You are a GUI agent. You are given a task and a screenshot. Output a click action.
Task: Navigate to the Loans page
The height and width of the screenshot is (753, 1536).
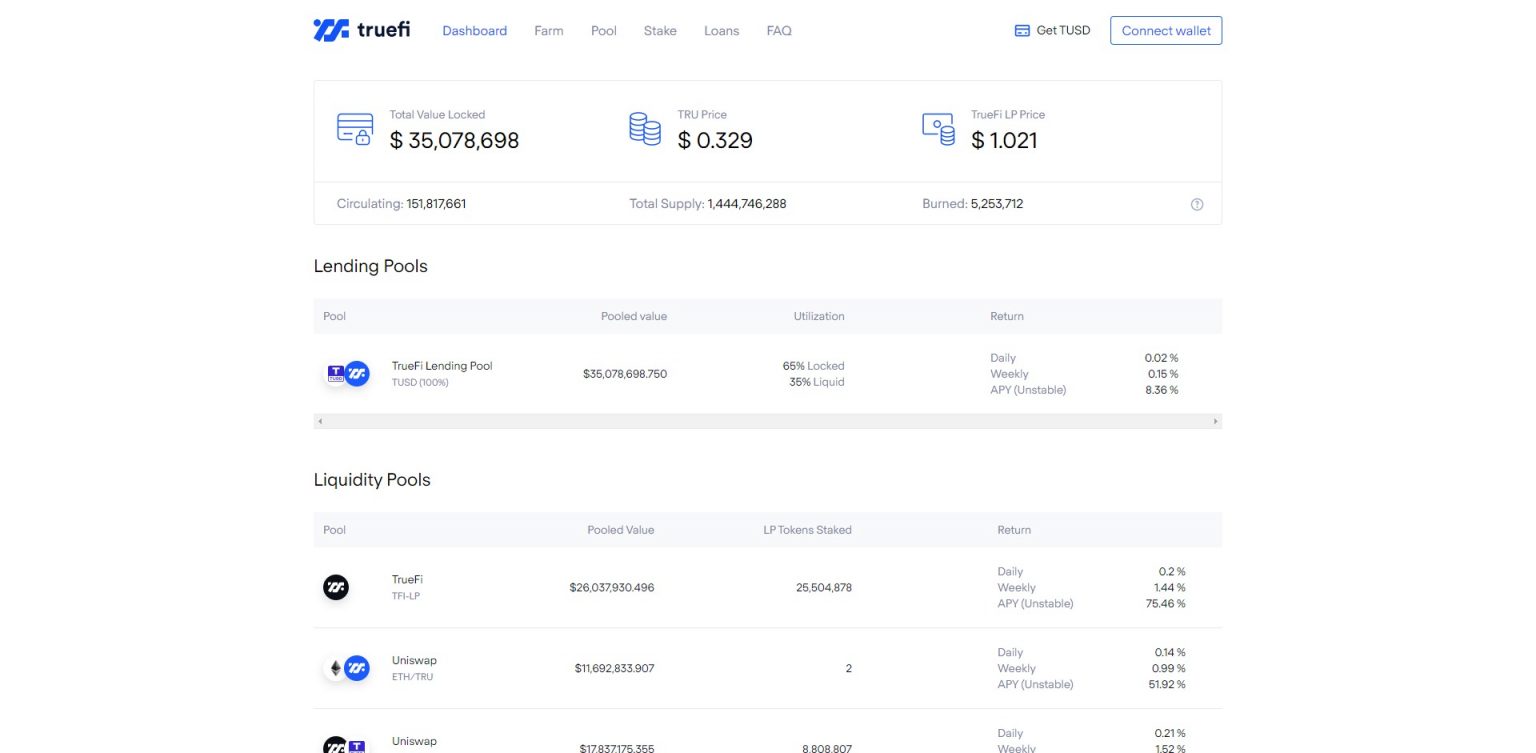point(721,31)
